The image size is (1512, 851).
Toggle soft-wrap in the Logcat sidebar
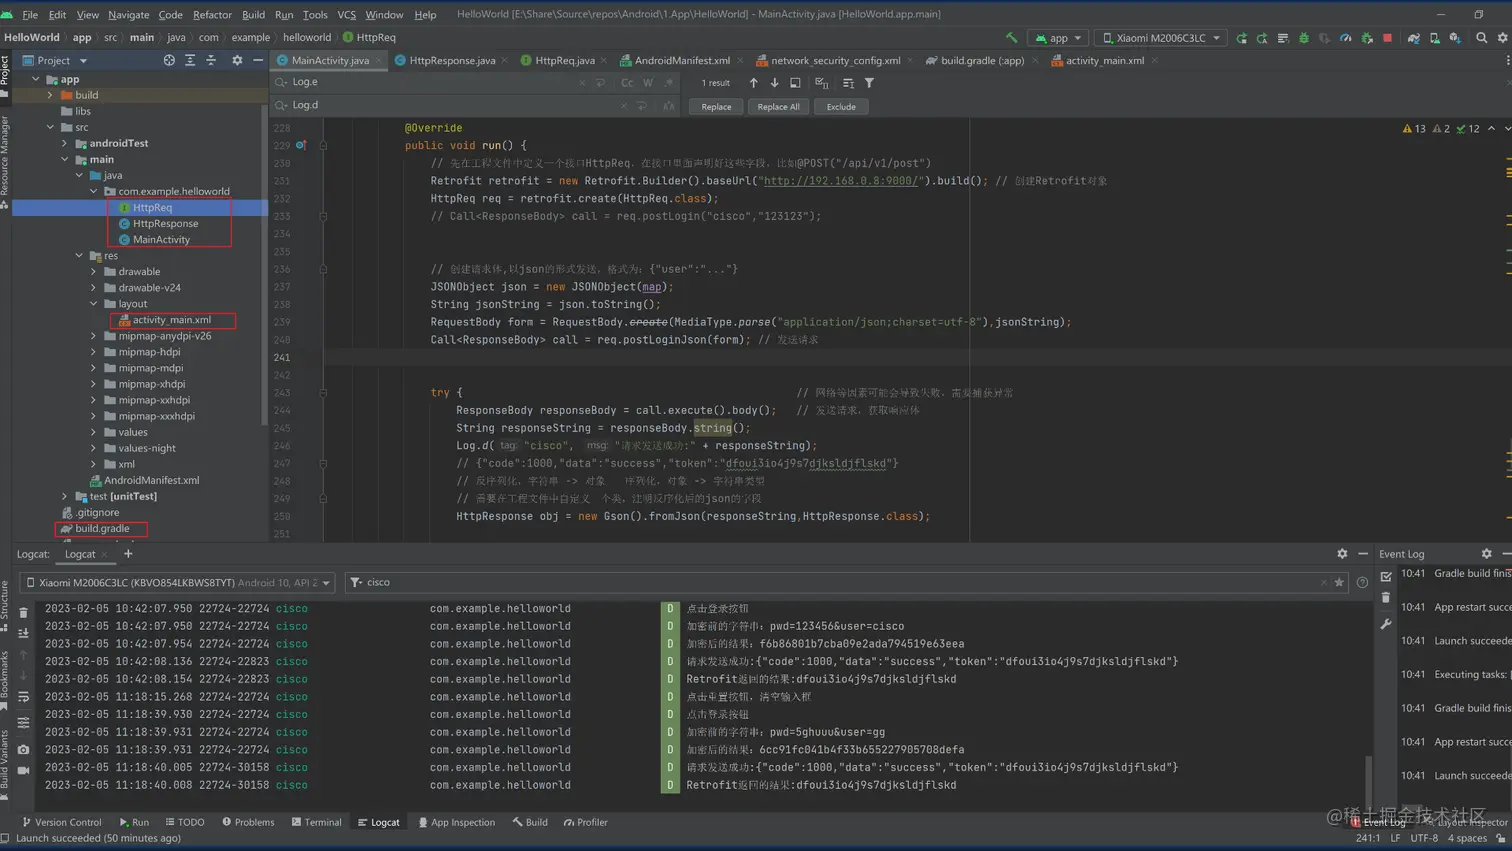[x=24, y=697]
